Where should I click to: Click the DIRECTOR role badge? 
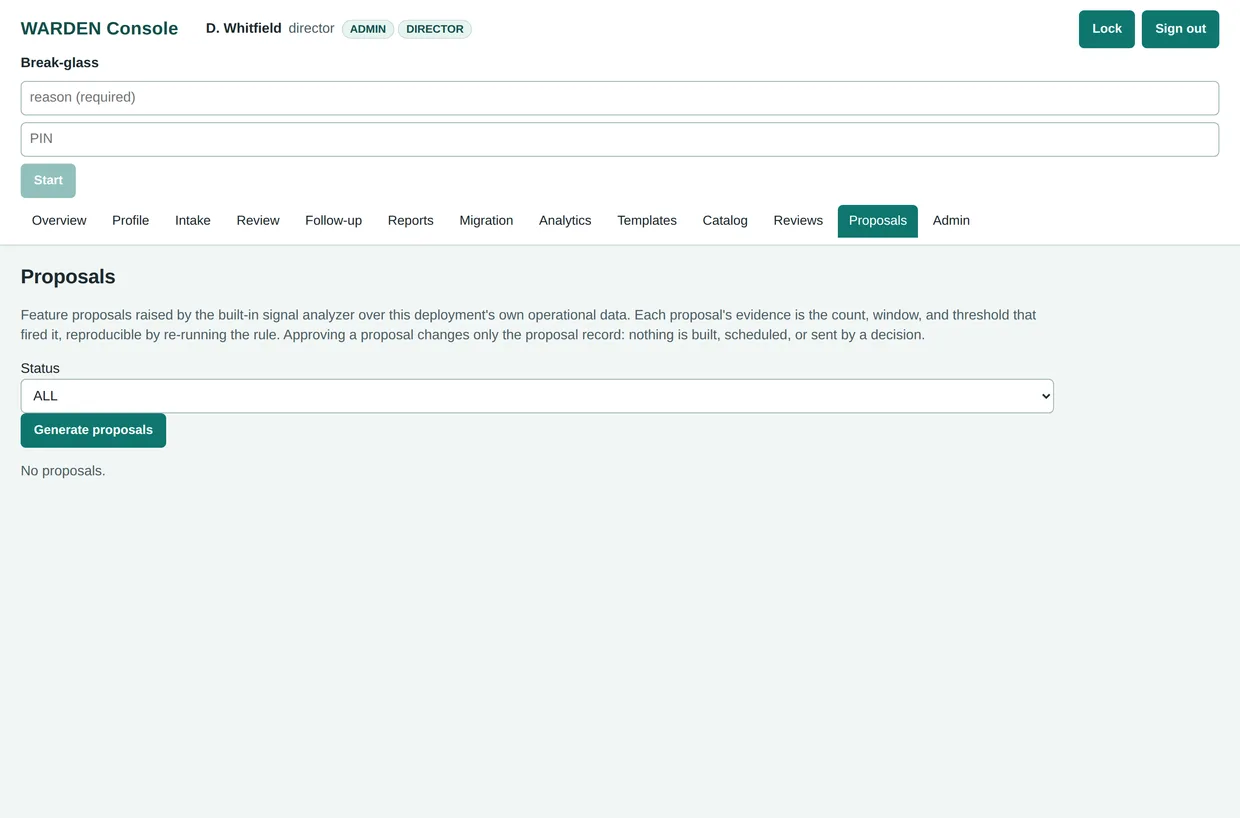pos(435,29)
